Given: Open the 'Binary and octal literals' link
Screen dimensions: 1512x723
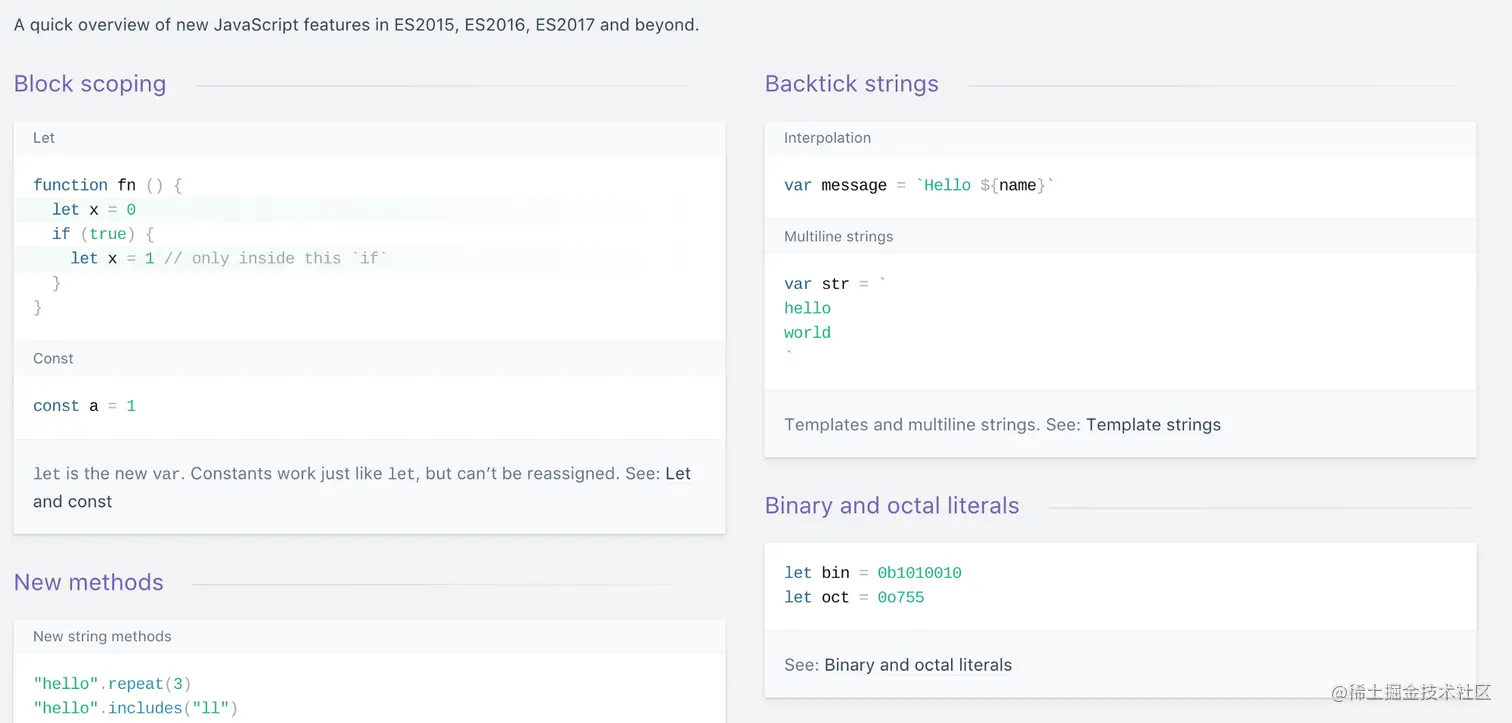Looking at the screenshot, I should tap(917, 665).
